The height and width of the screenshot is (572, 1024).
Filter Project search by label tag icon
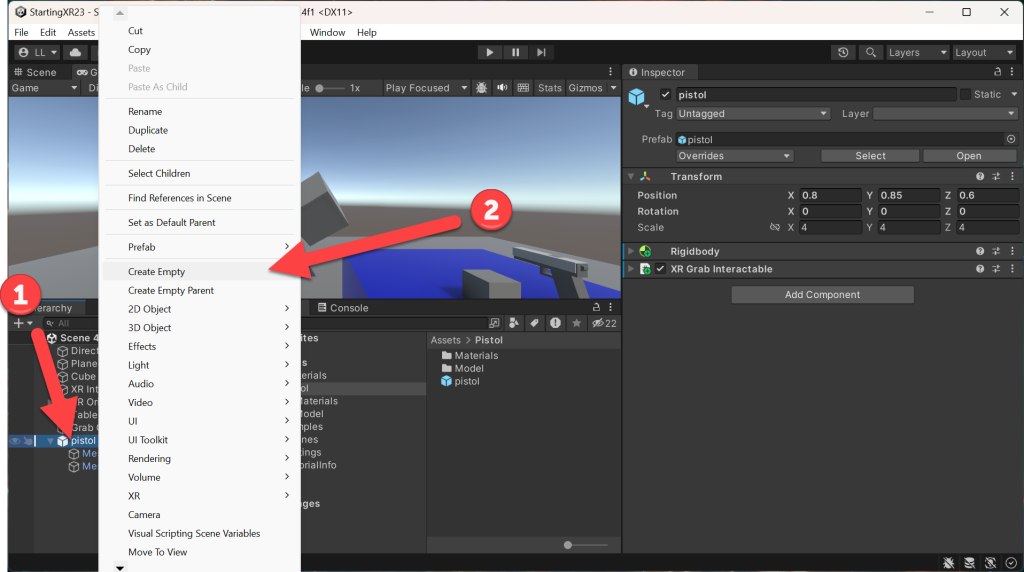coord(534,323)
